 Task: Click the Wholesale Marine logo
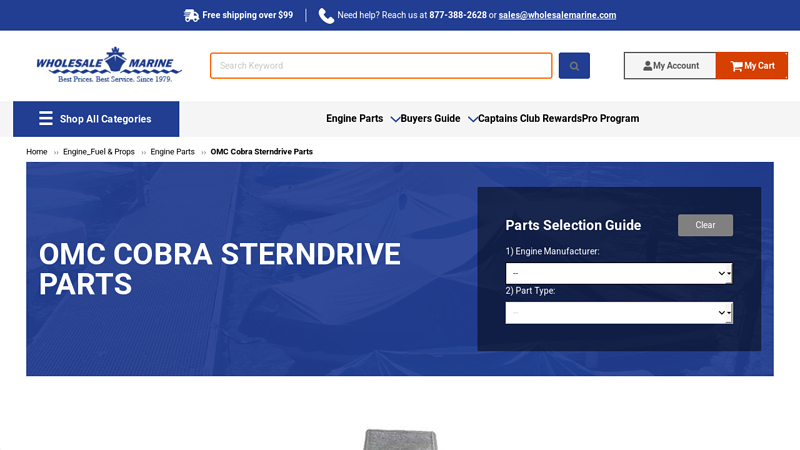point(109,65)
